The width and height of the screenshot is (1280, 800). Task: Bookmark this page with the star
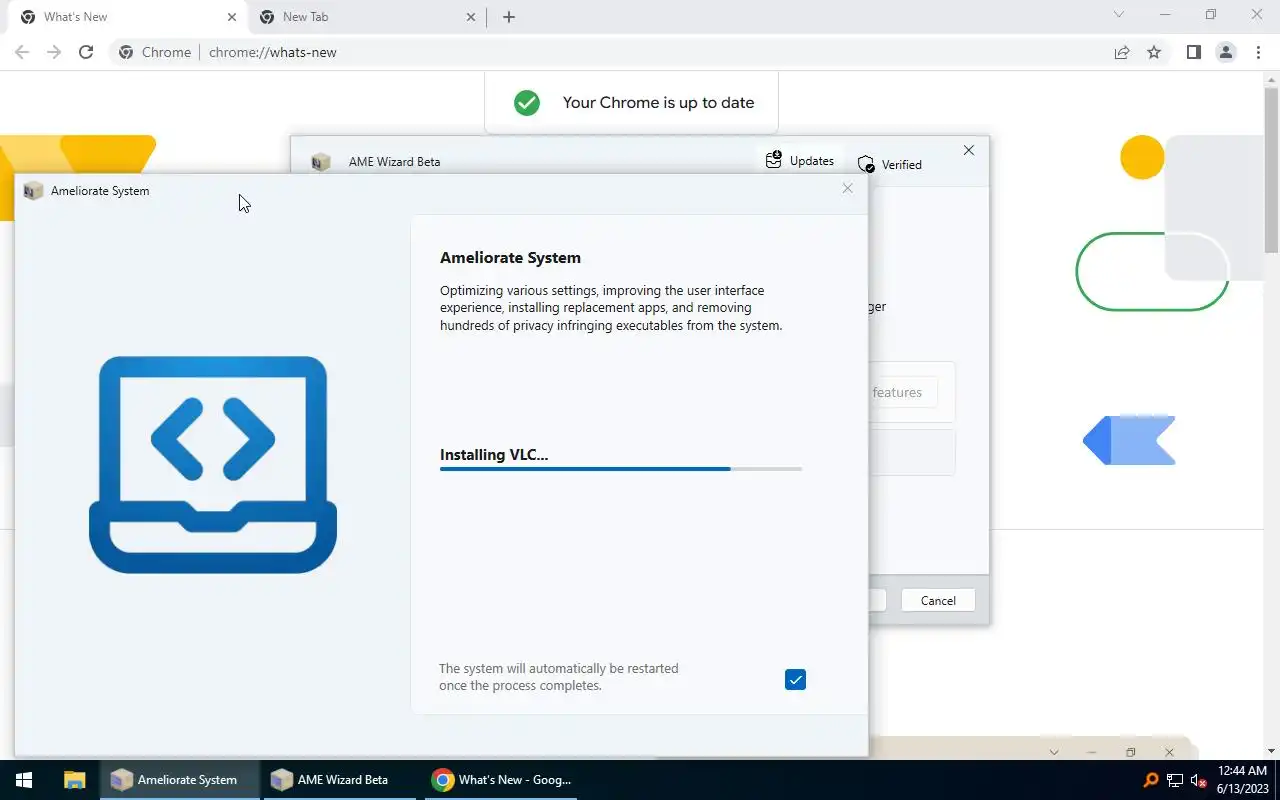pyautogui.click(x=1154, y=52)
